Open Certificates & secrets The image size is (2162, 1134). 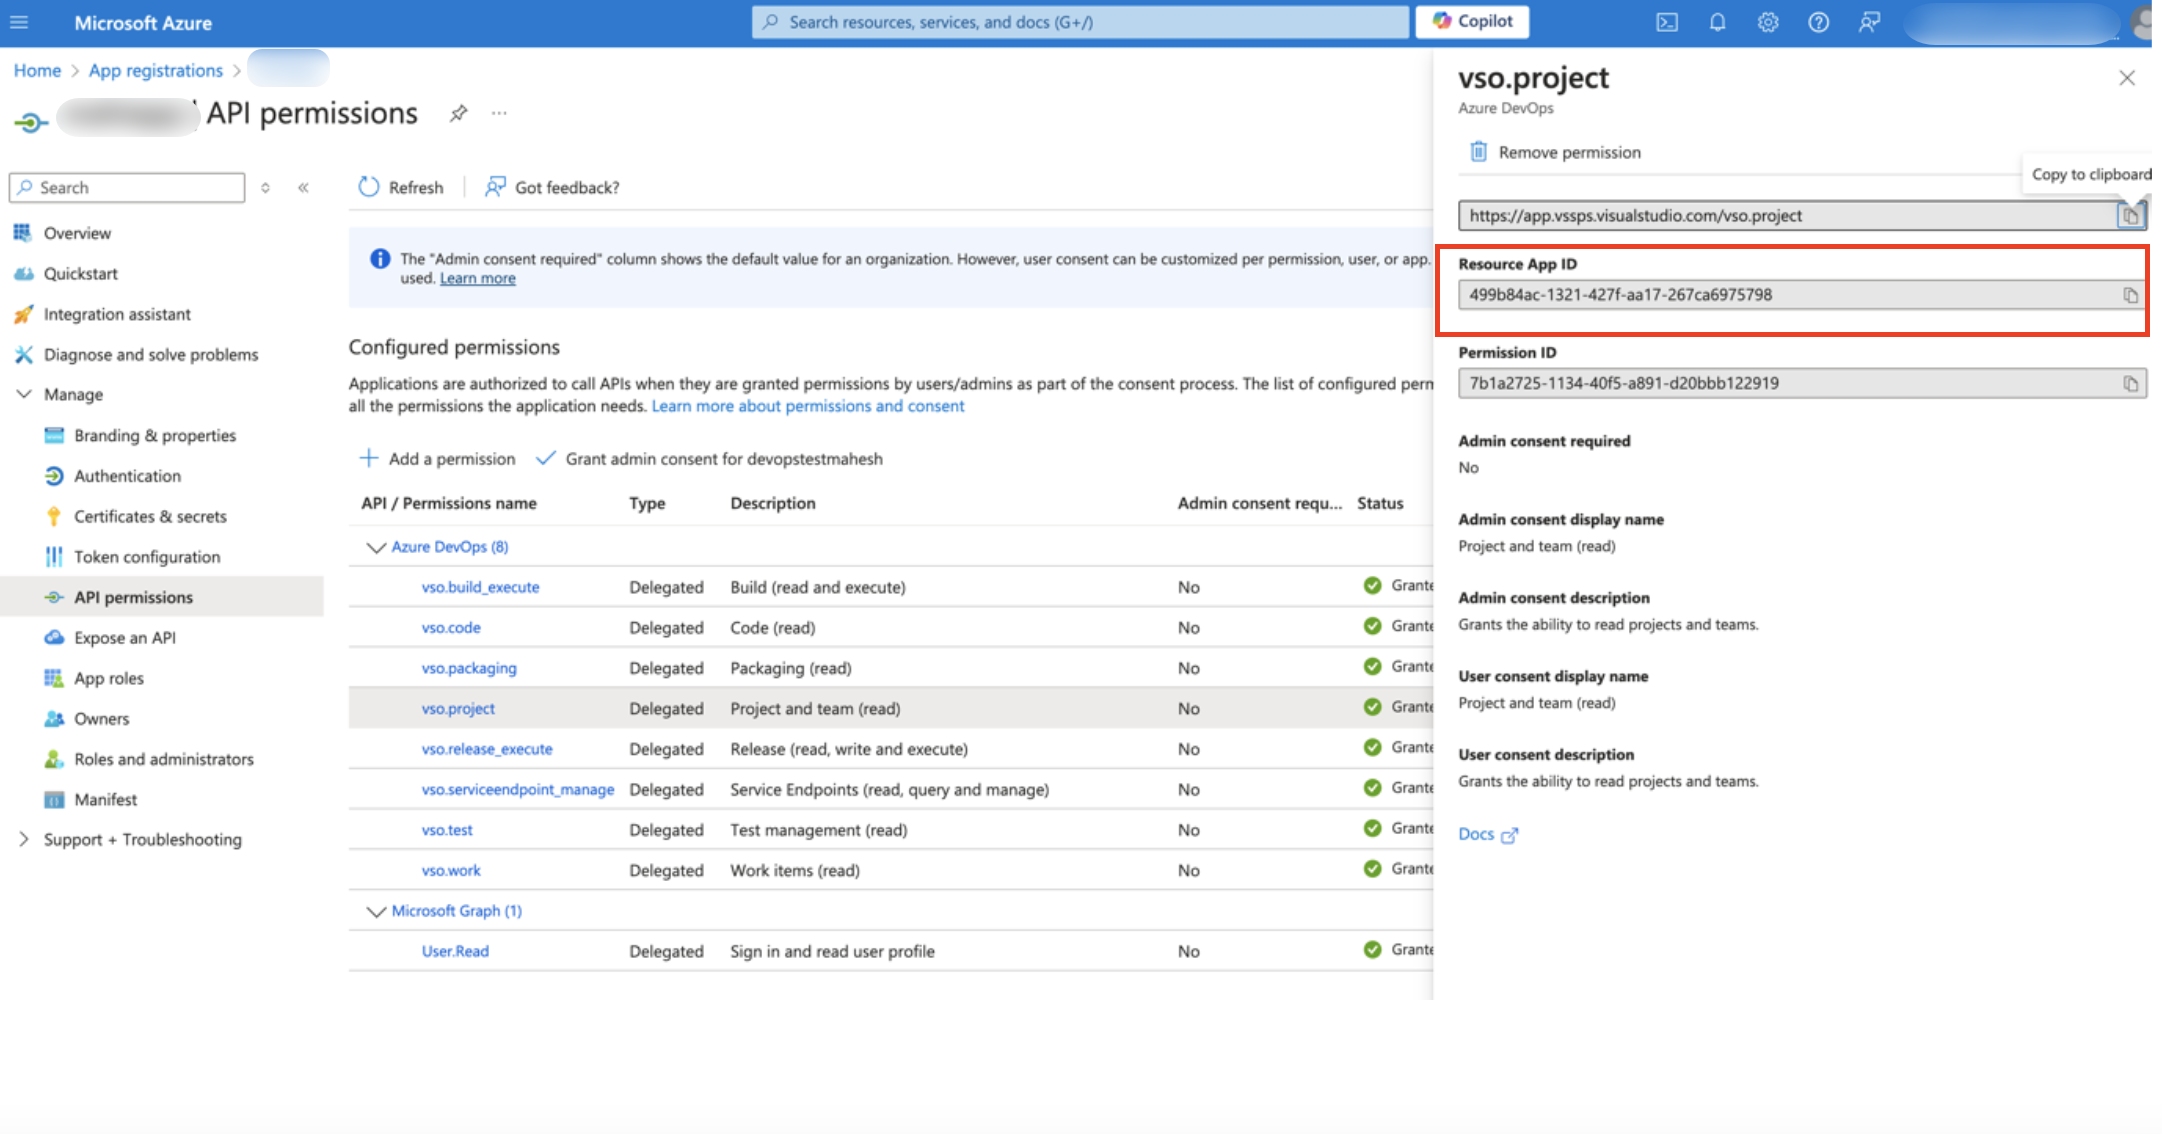tap(150, 516)
